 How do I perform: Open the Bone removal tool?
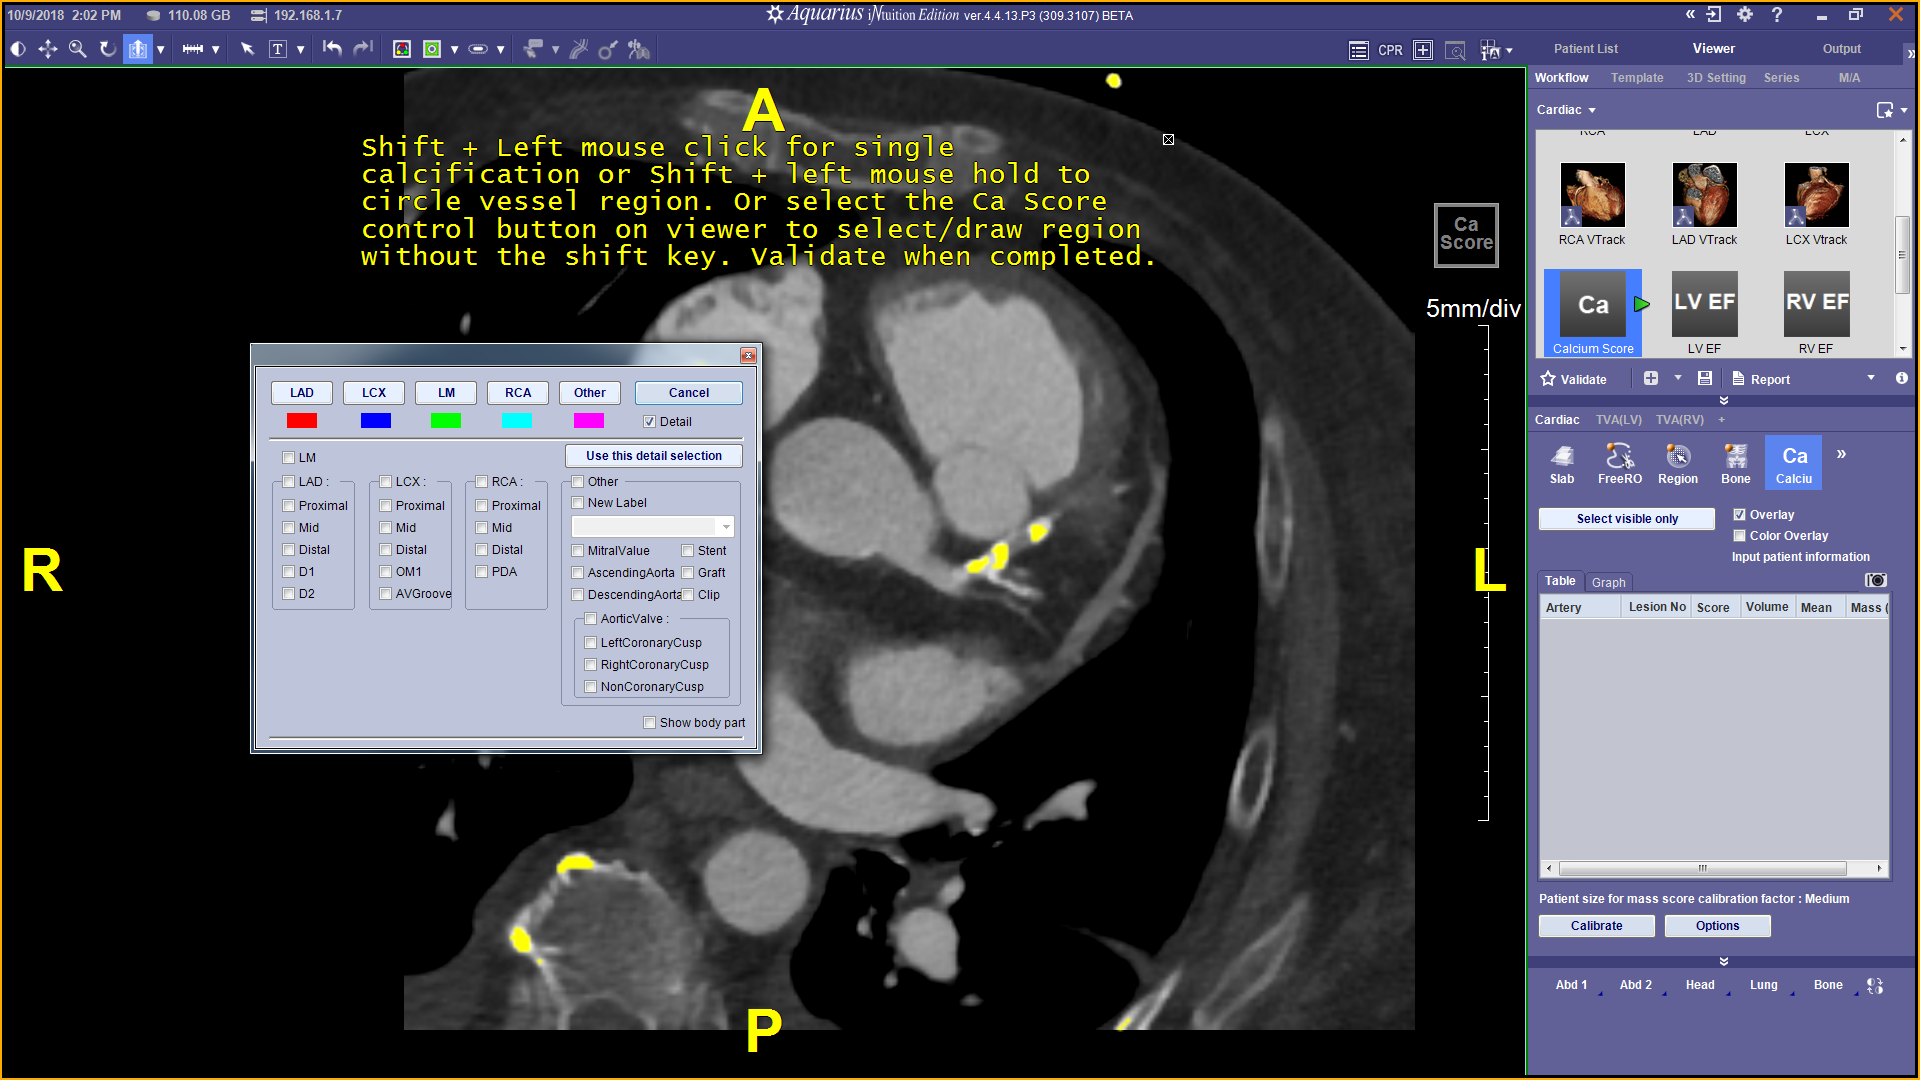pyautogui.click(x=1735, y=462)
